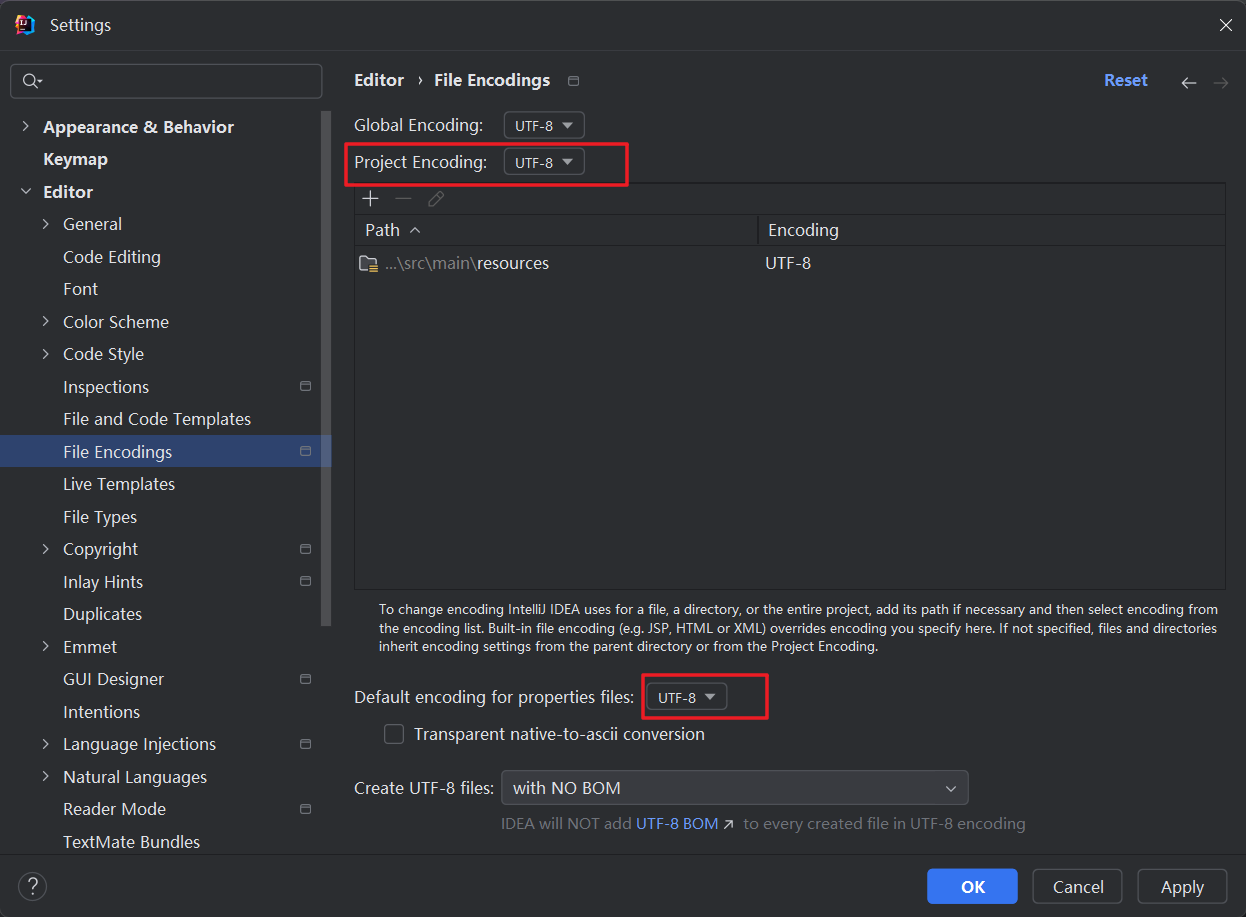
Task: Click the Reset link
Action: click(1125, 81)
